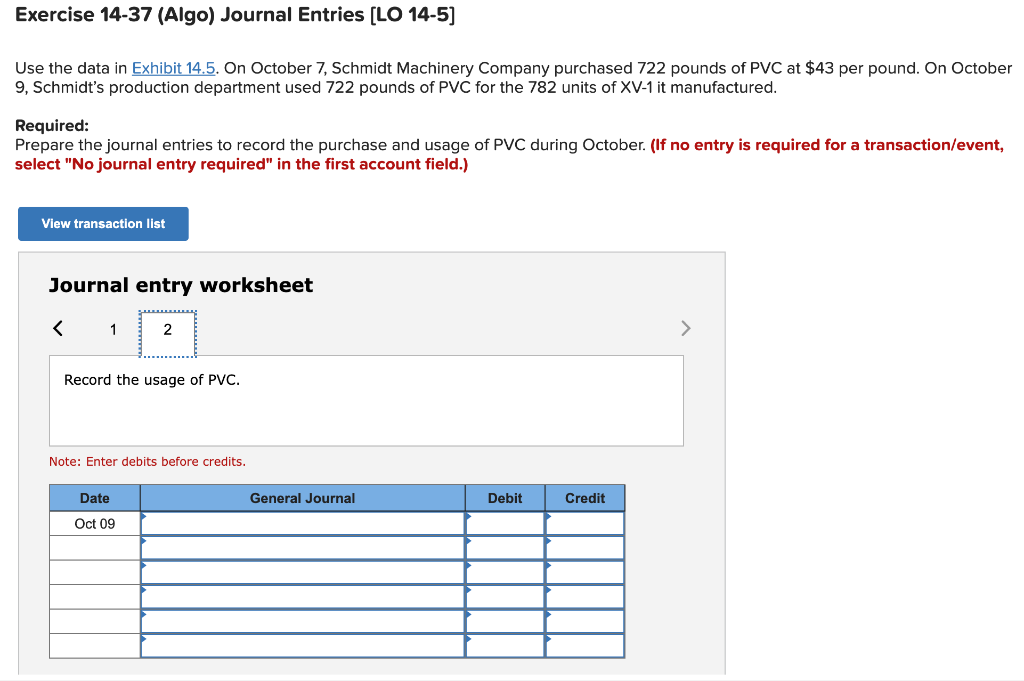Click the Record the usage of PVC description box
Image resolution: width=1024 pixels, height=681 pixels.
tap(366, 400)
